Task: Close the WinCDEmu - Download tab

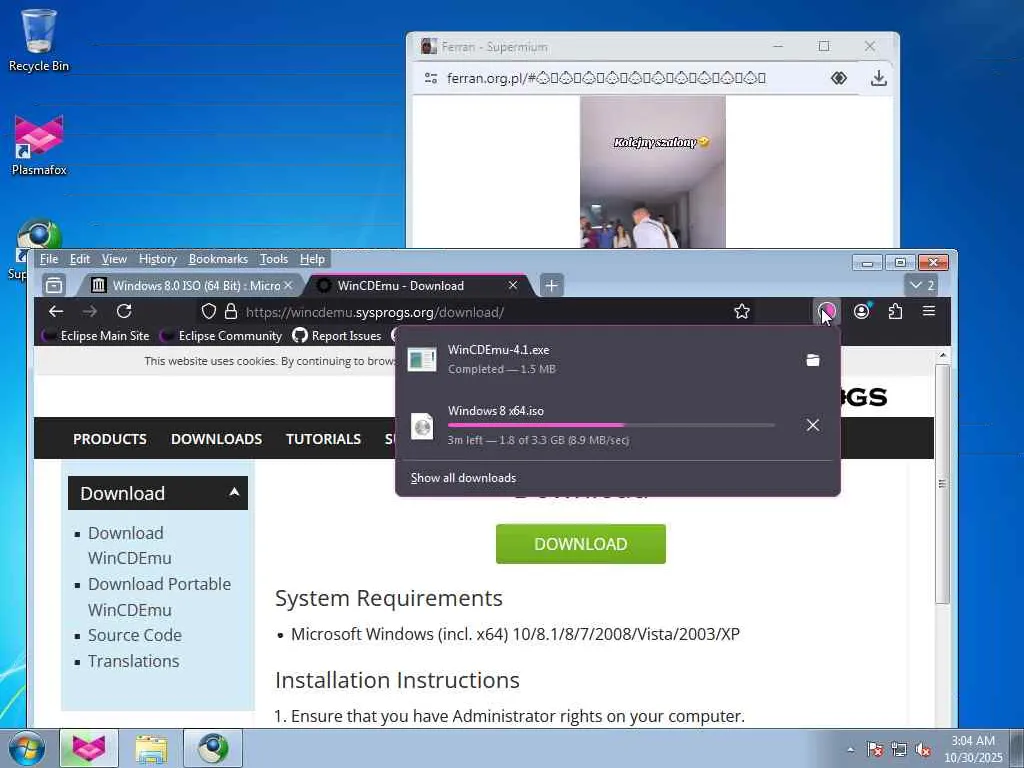Action: 513,285
